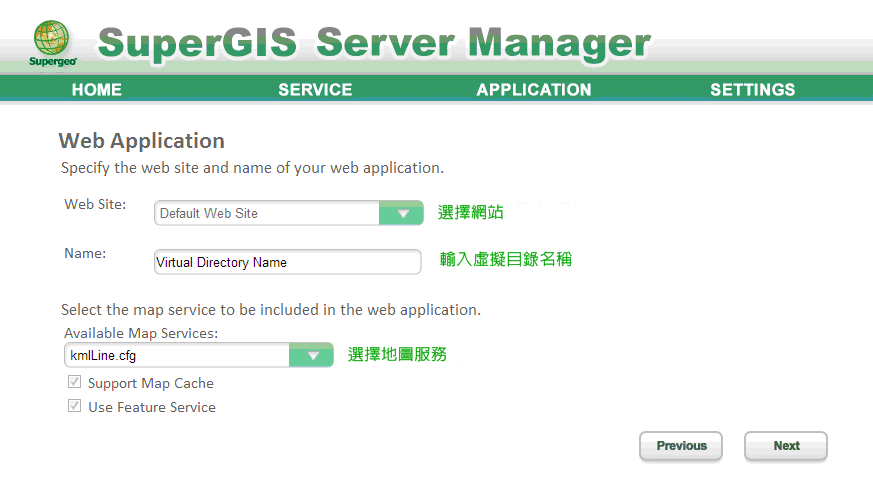Click the 'Use Feature Service' label text
Screen dimensions: 873x482
click(x=152, y=407)
